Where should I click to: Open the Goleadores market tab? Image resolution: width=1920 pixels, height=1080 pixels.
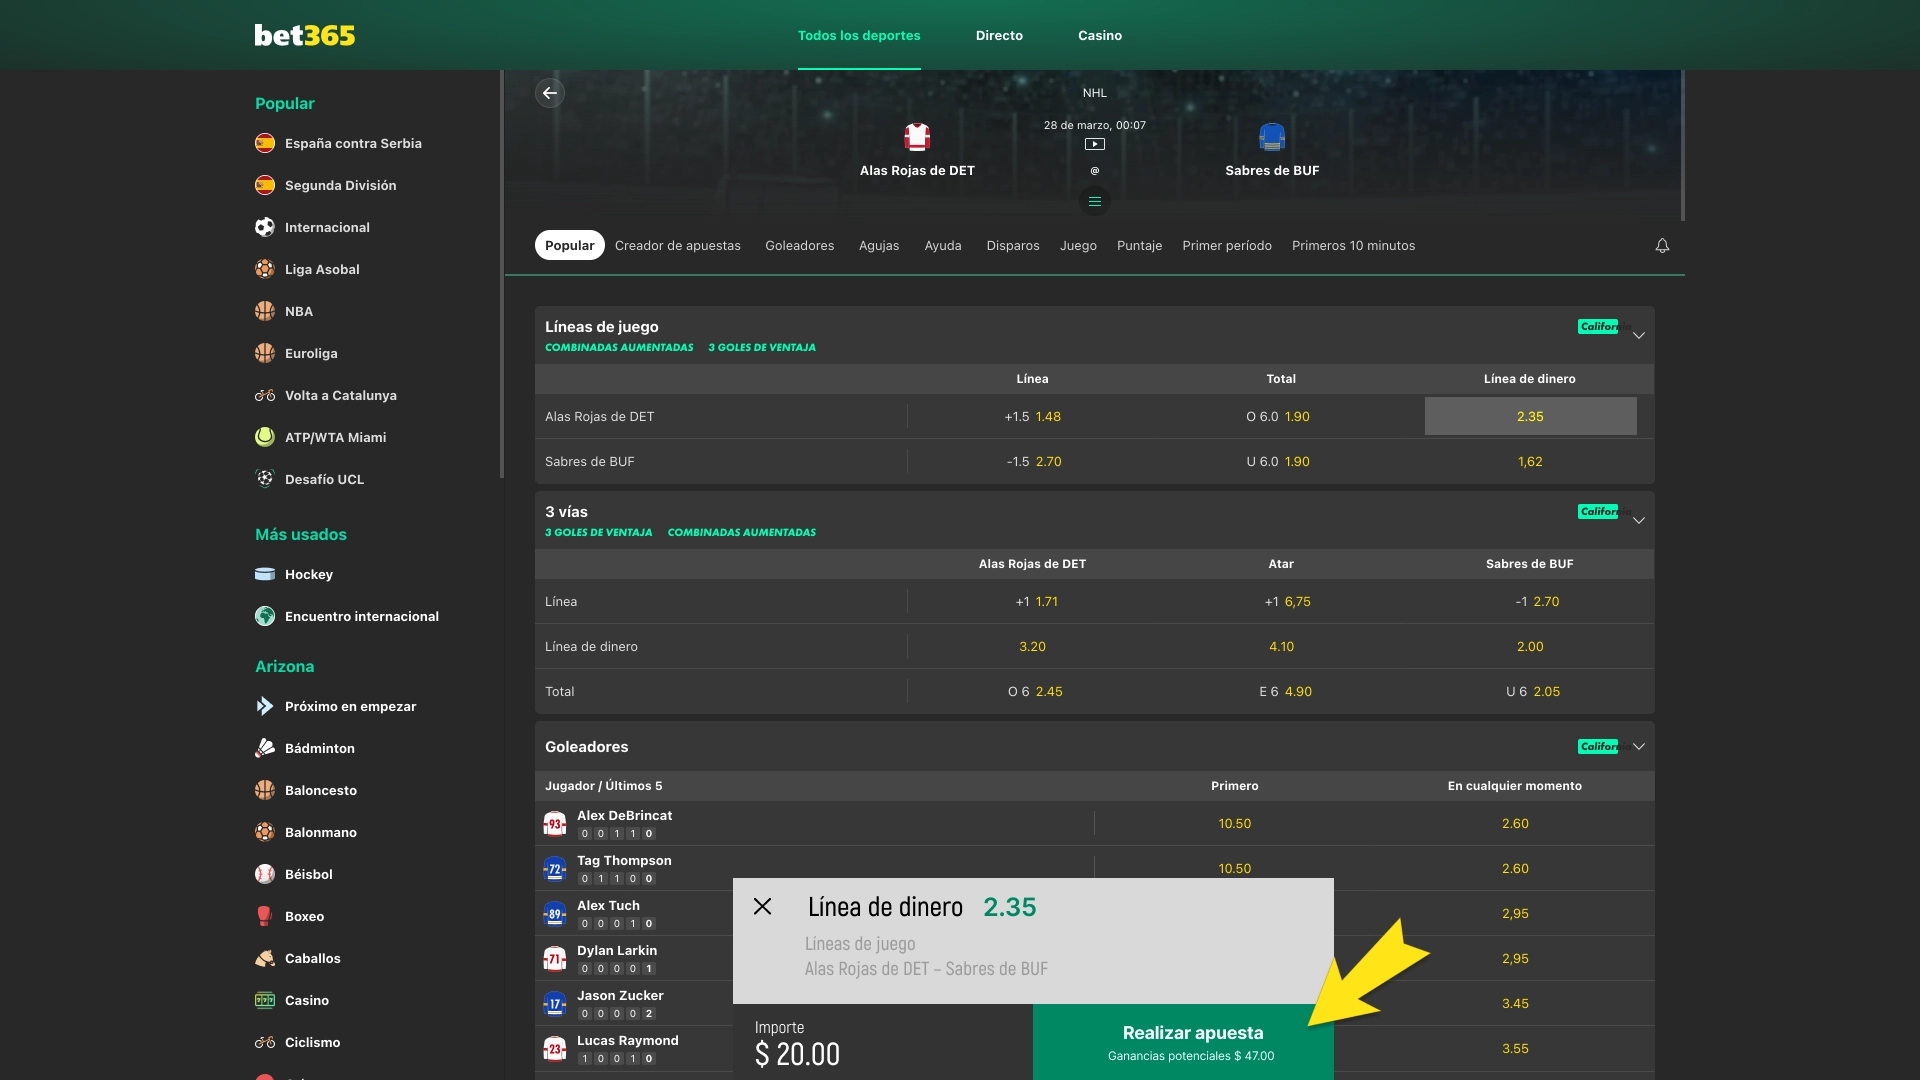(799, 245)
